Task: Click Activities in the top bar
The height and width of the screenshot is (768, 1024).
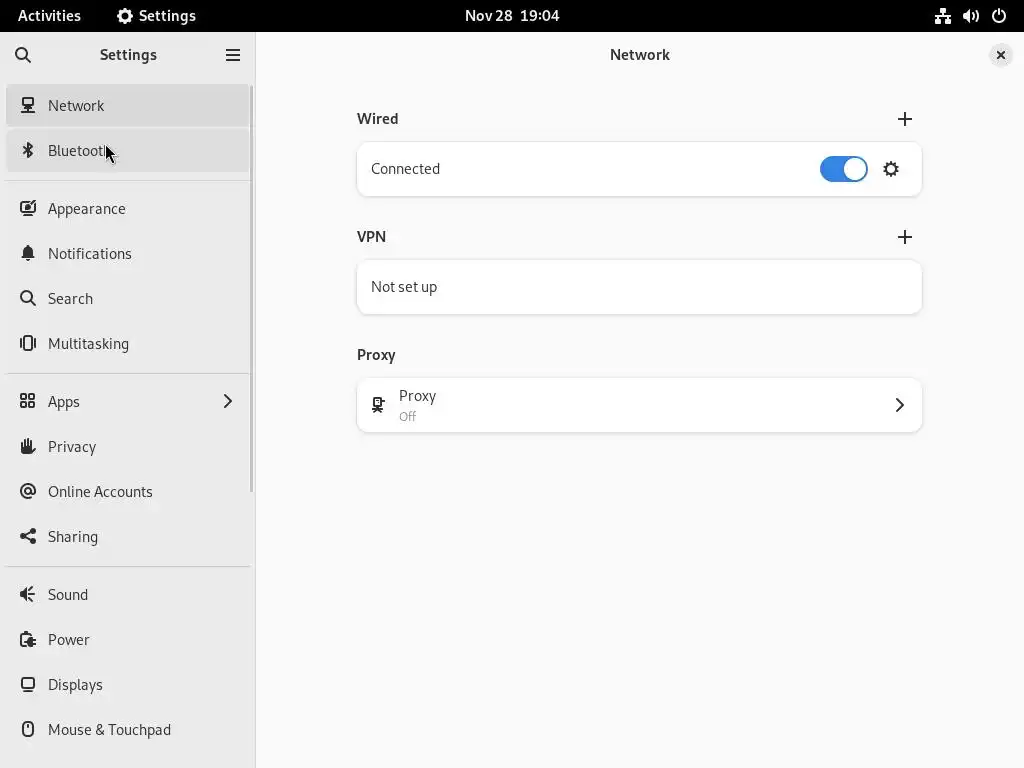Action: click(x=49, y=16)
